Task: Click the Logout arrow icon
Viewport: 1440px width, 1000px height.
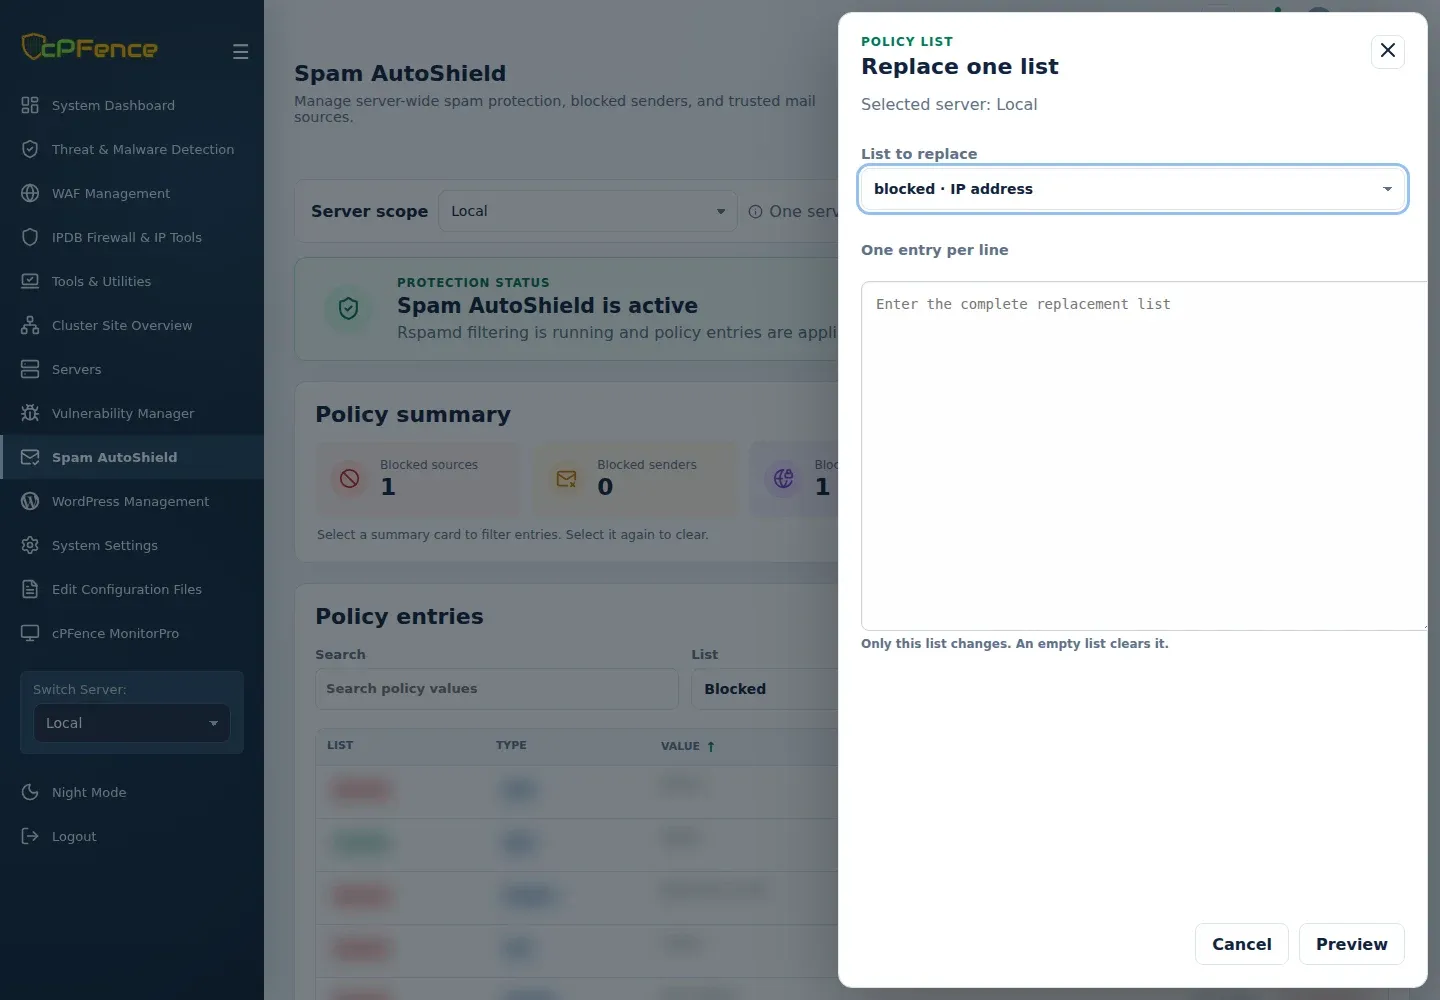Action: pyautogui.click(x=30, y=836)
